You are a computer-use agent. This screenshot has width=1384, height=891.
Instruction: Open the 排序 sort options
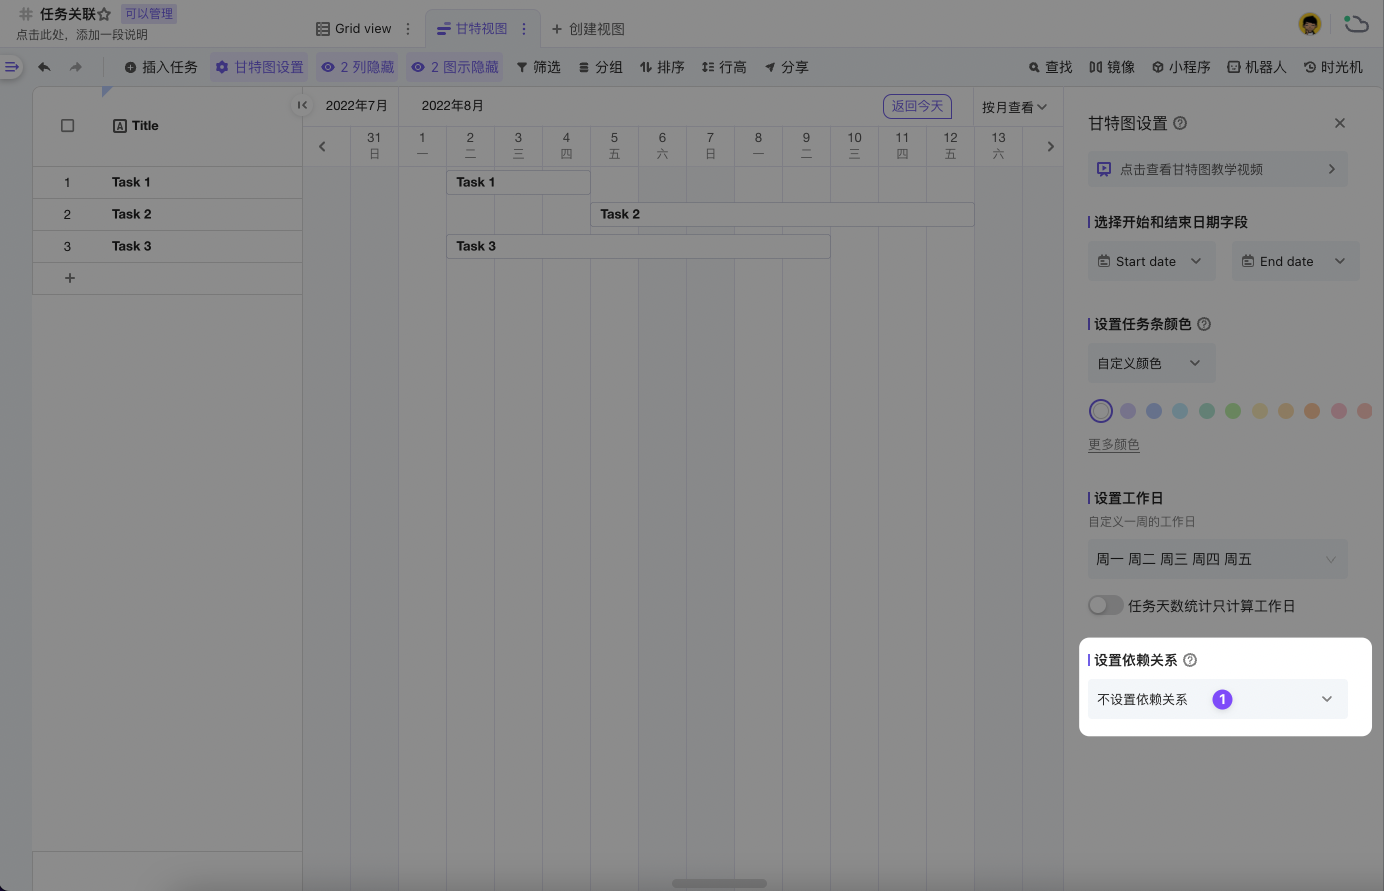coord(662,67)
